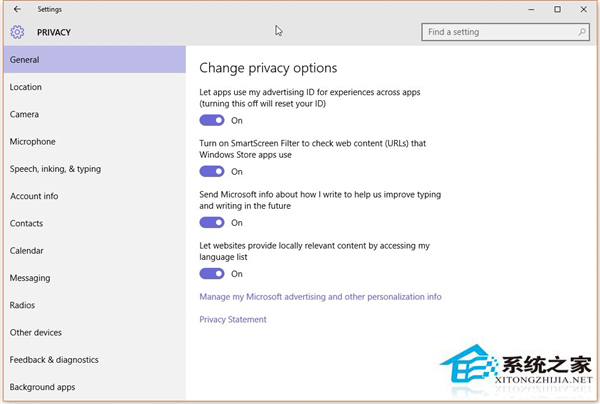Open Calendar privacy settings
Screen dimensions: 600x404
(x=27, y=251)
